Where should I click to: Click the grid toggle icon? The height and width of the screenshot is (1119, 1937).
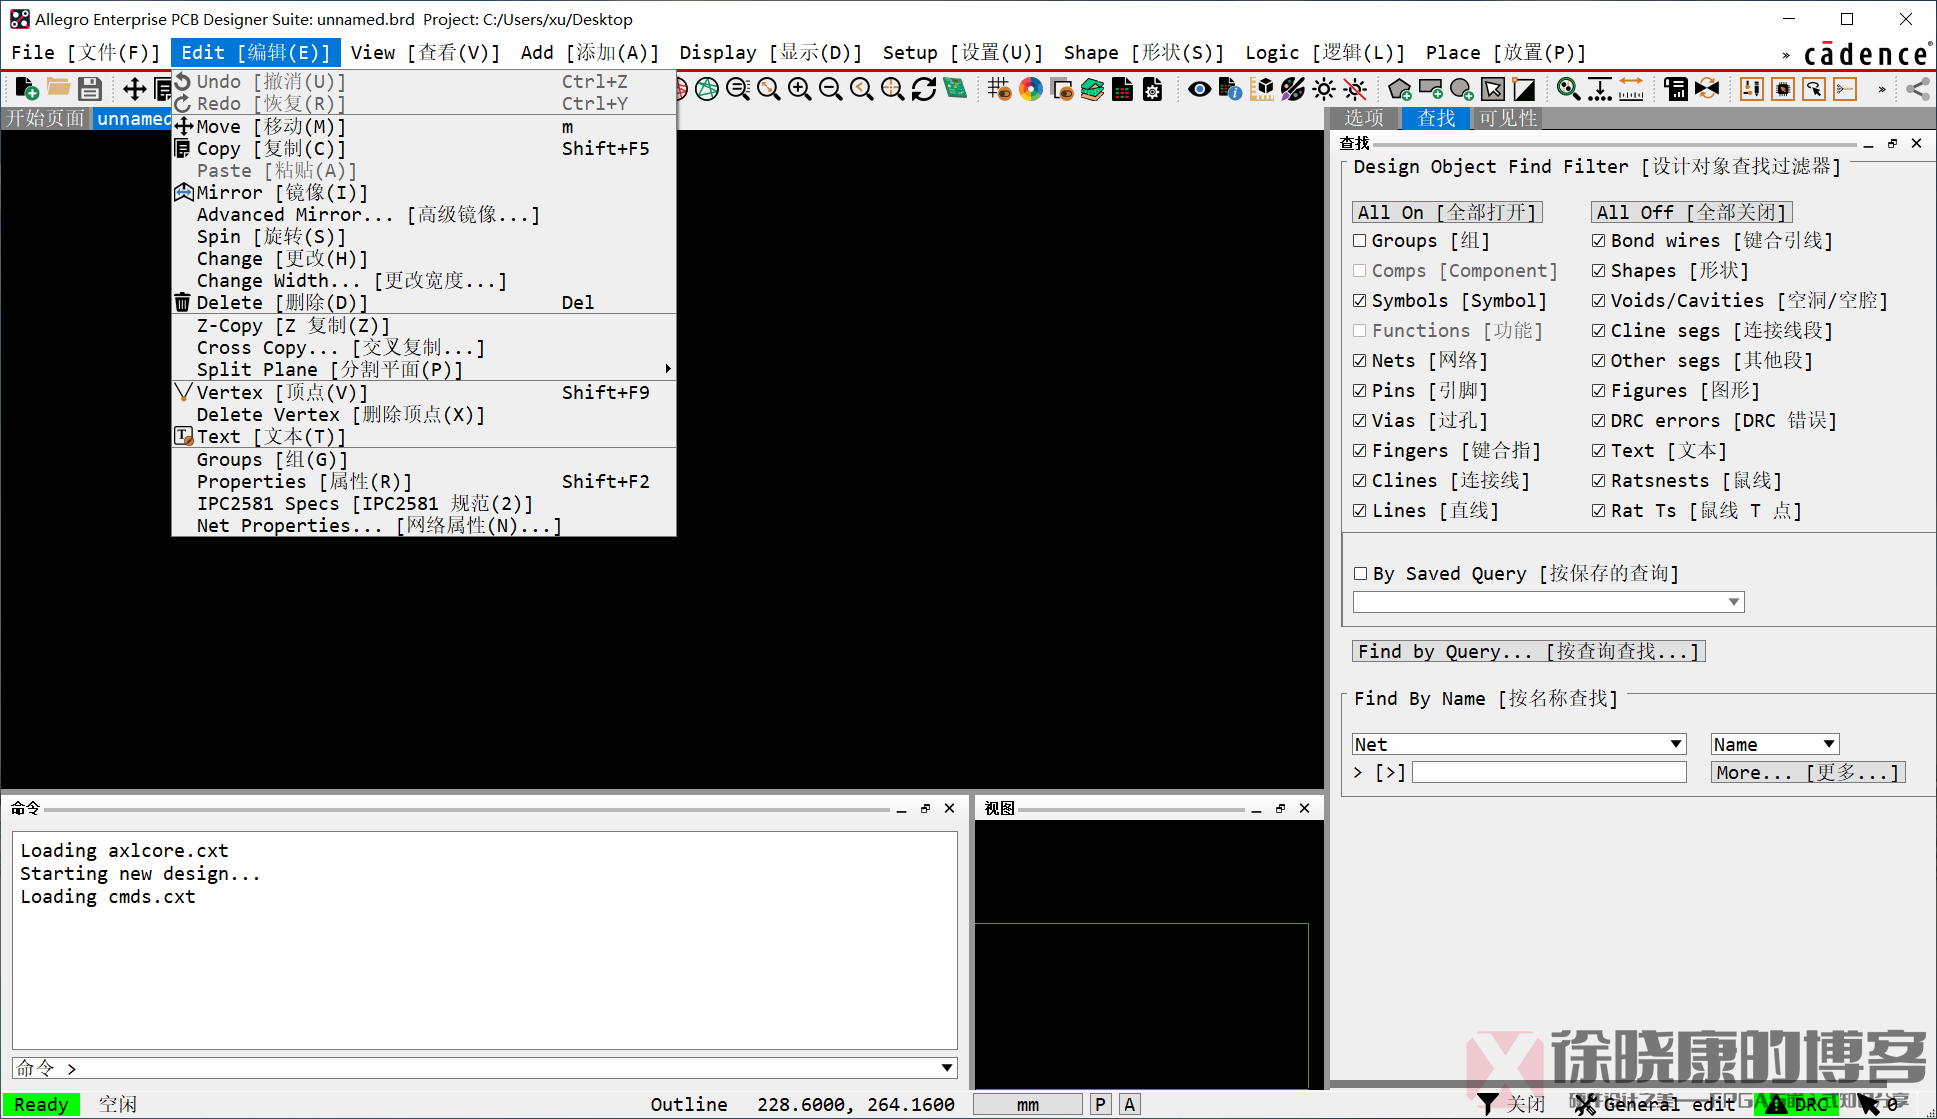(998, 89)
